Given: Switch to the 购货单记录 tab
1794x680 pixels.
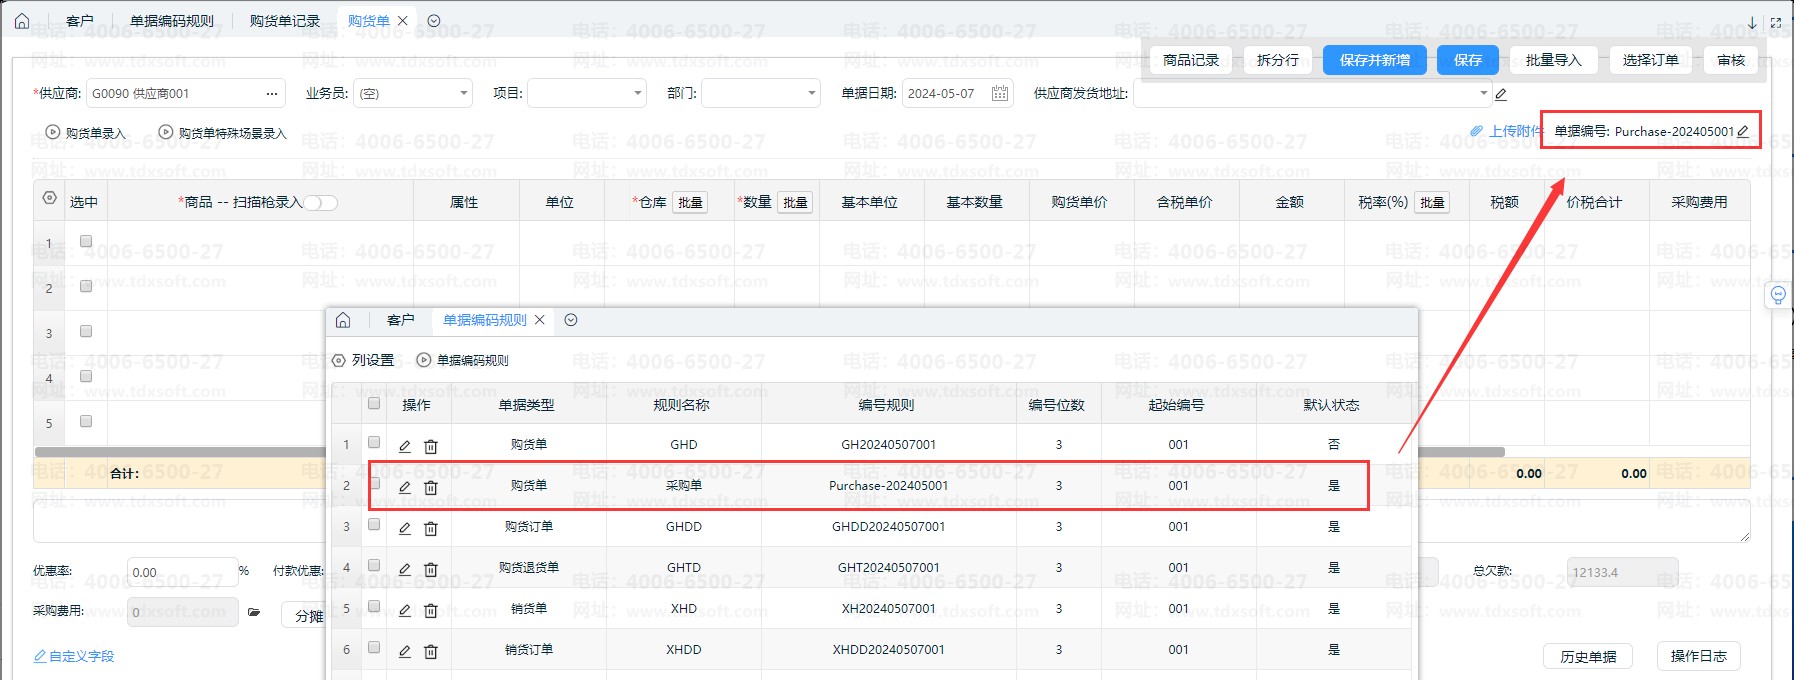Looking at the screenshot, I should click(x=285, y=21).
